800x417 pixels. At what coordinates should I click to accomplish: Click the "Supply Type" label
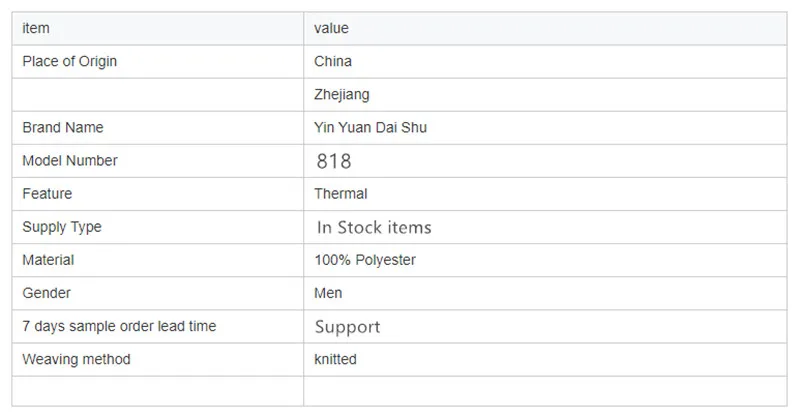click(62, 227)
